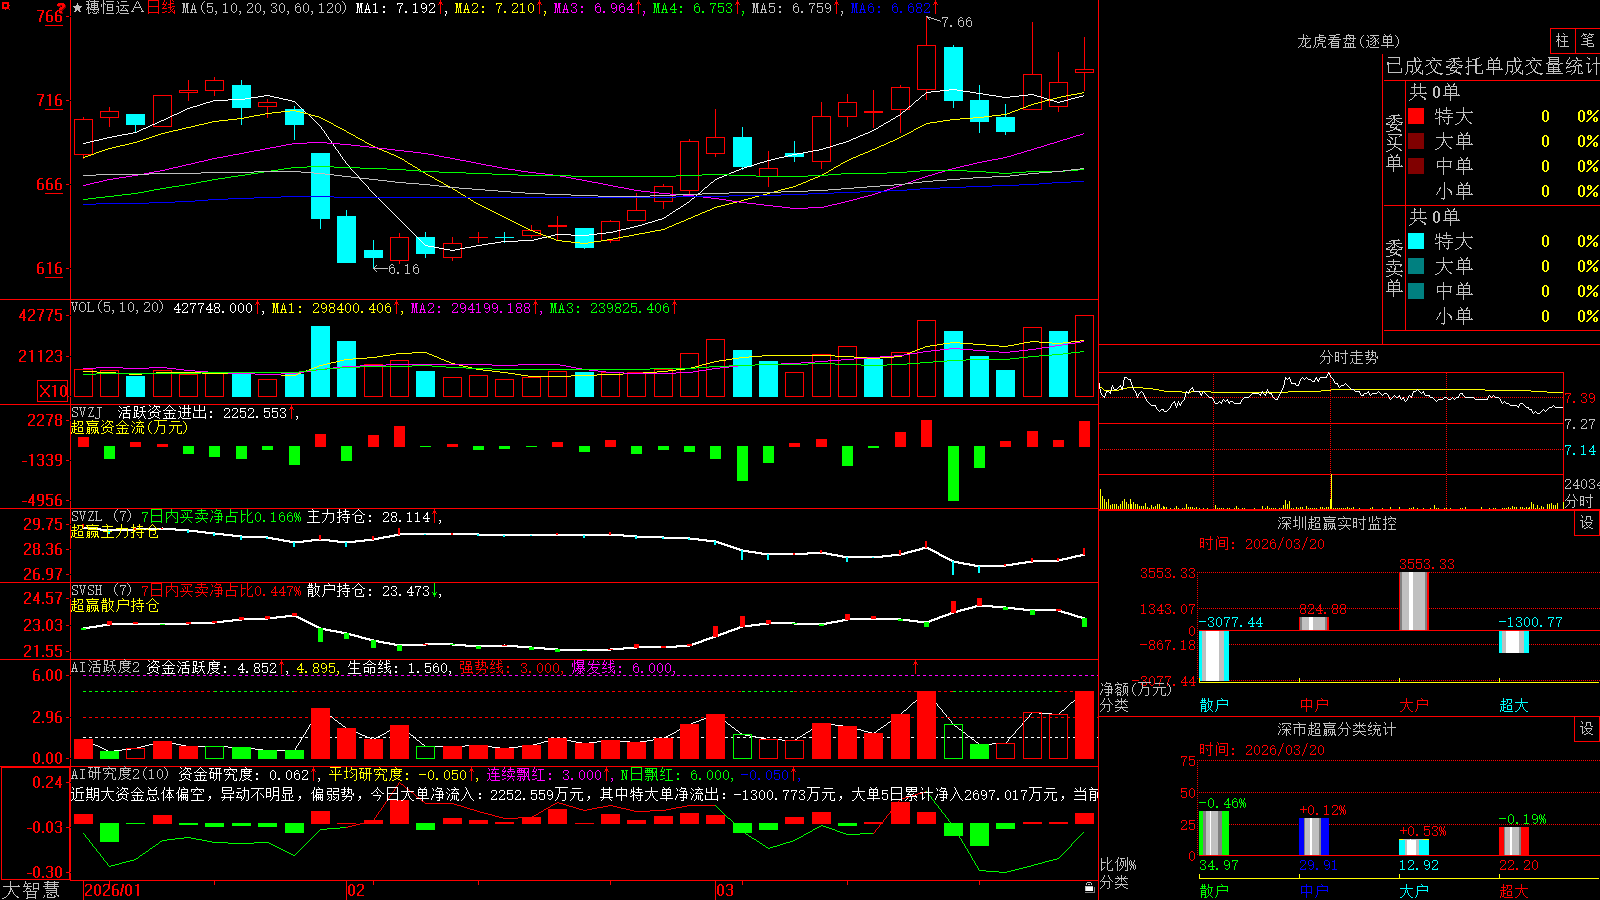Click the 柱 bar-view button
1600x900 pixels.
pyautogui.click(x=1562, y=40)
